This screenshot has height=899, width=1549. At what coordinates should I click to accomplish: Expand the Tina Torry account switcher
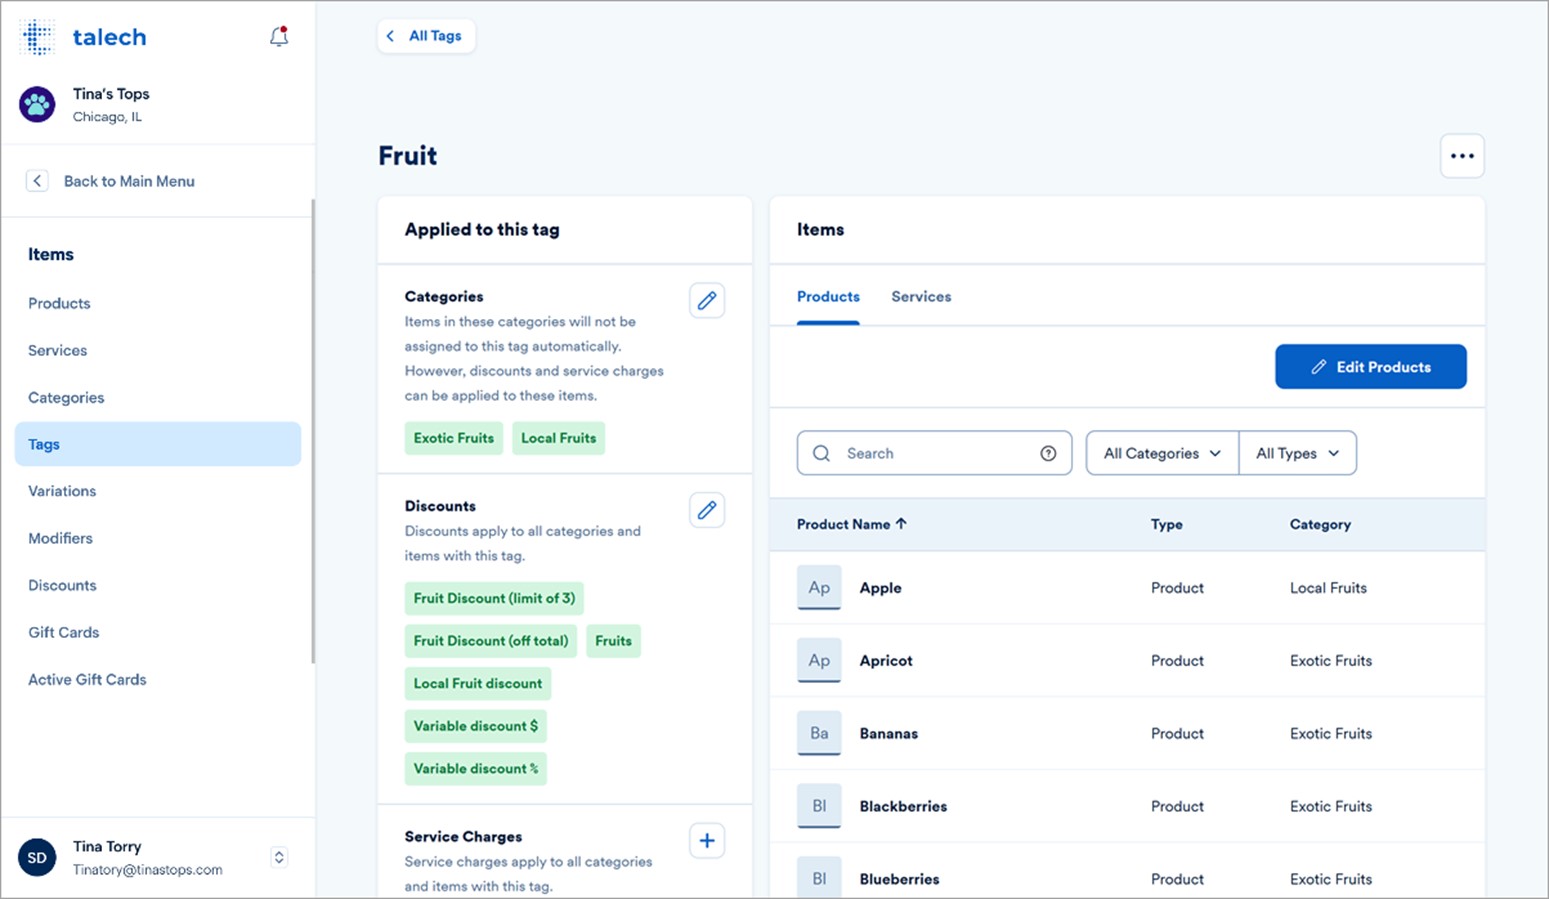(279, 857)
